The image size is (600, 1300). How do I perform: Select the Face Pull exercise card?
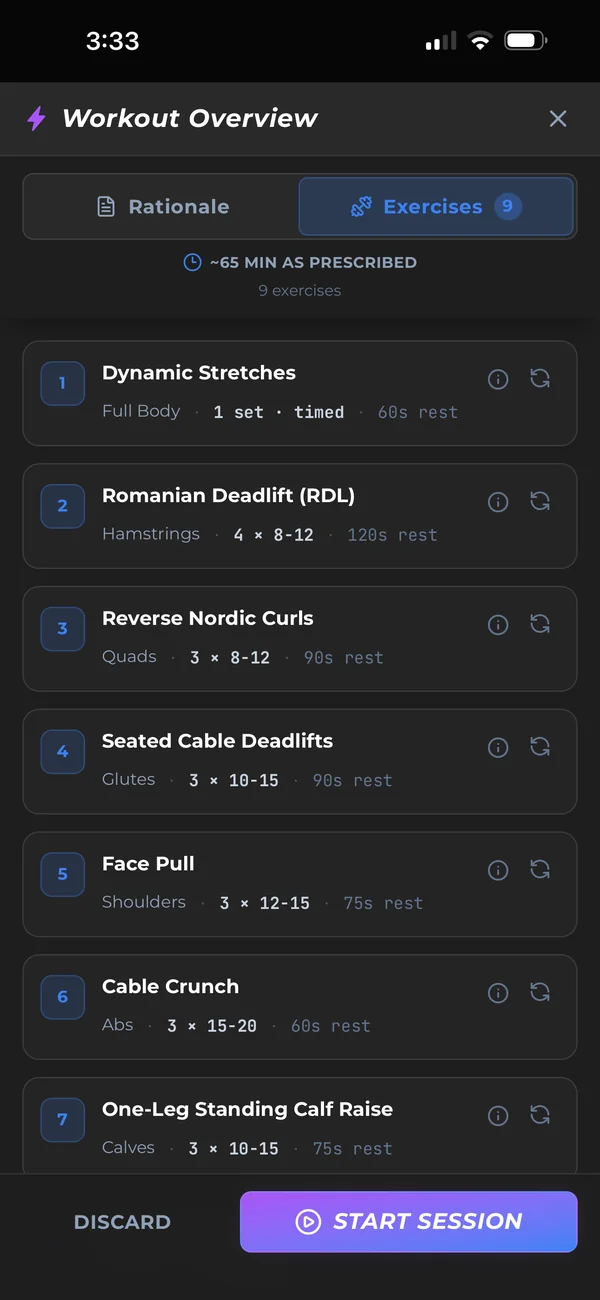[300, 884]
